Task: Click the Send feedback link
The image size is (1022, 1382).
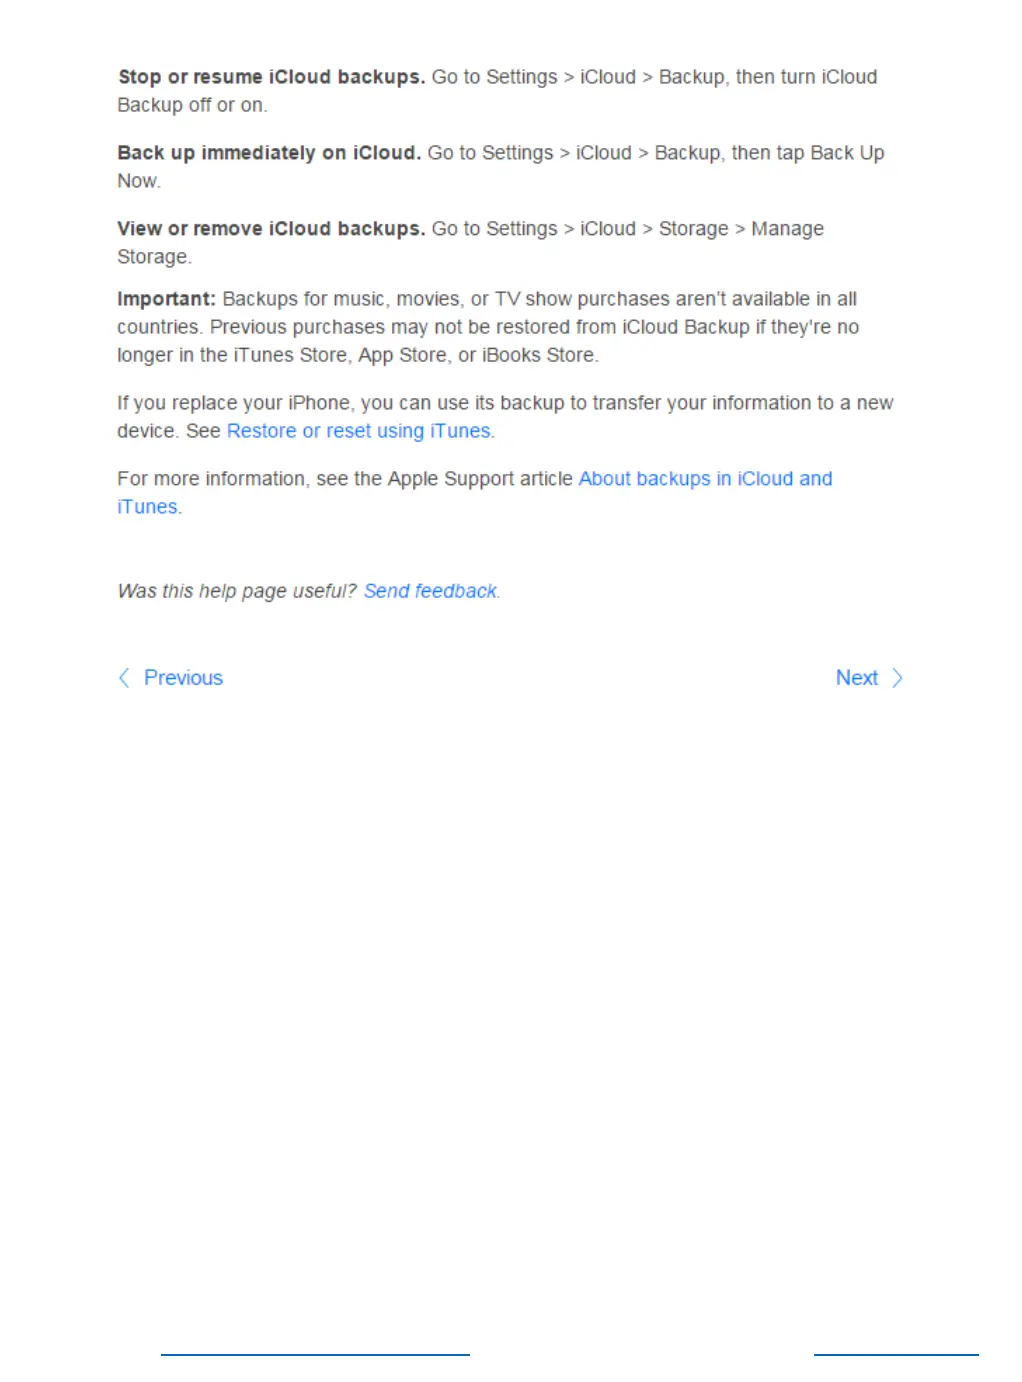Action: tap(430, 591)
